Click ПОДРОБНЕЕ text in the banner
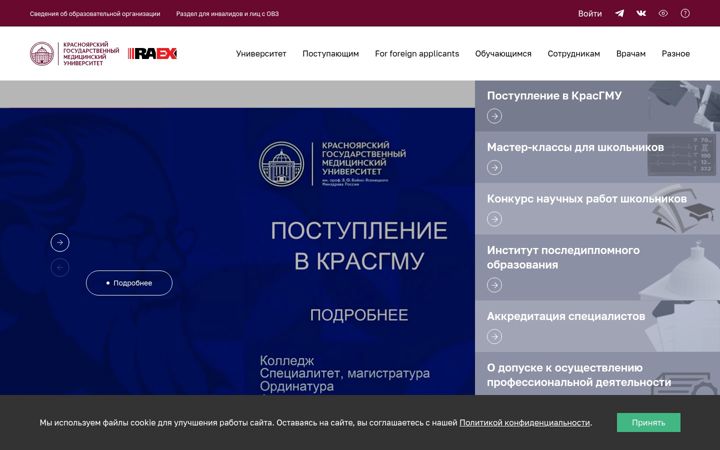Viewport: 720px width, 450px height. (359, 315)
